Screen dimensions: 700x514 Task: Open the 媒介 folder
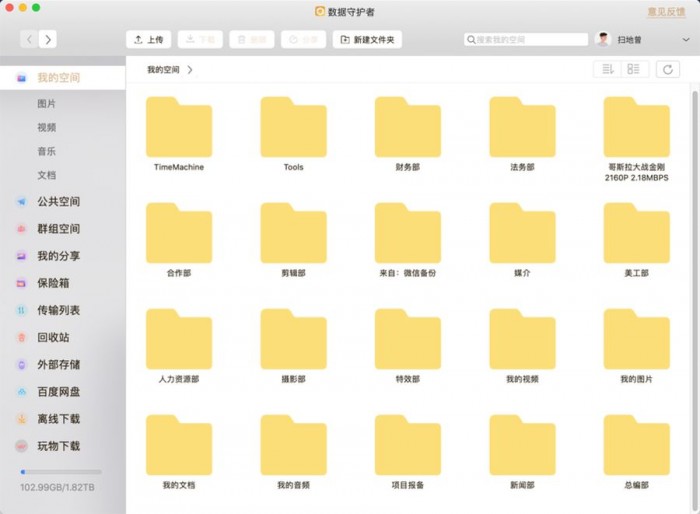click(x=522, y=233)
